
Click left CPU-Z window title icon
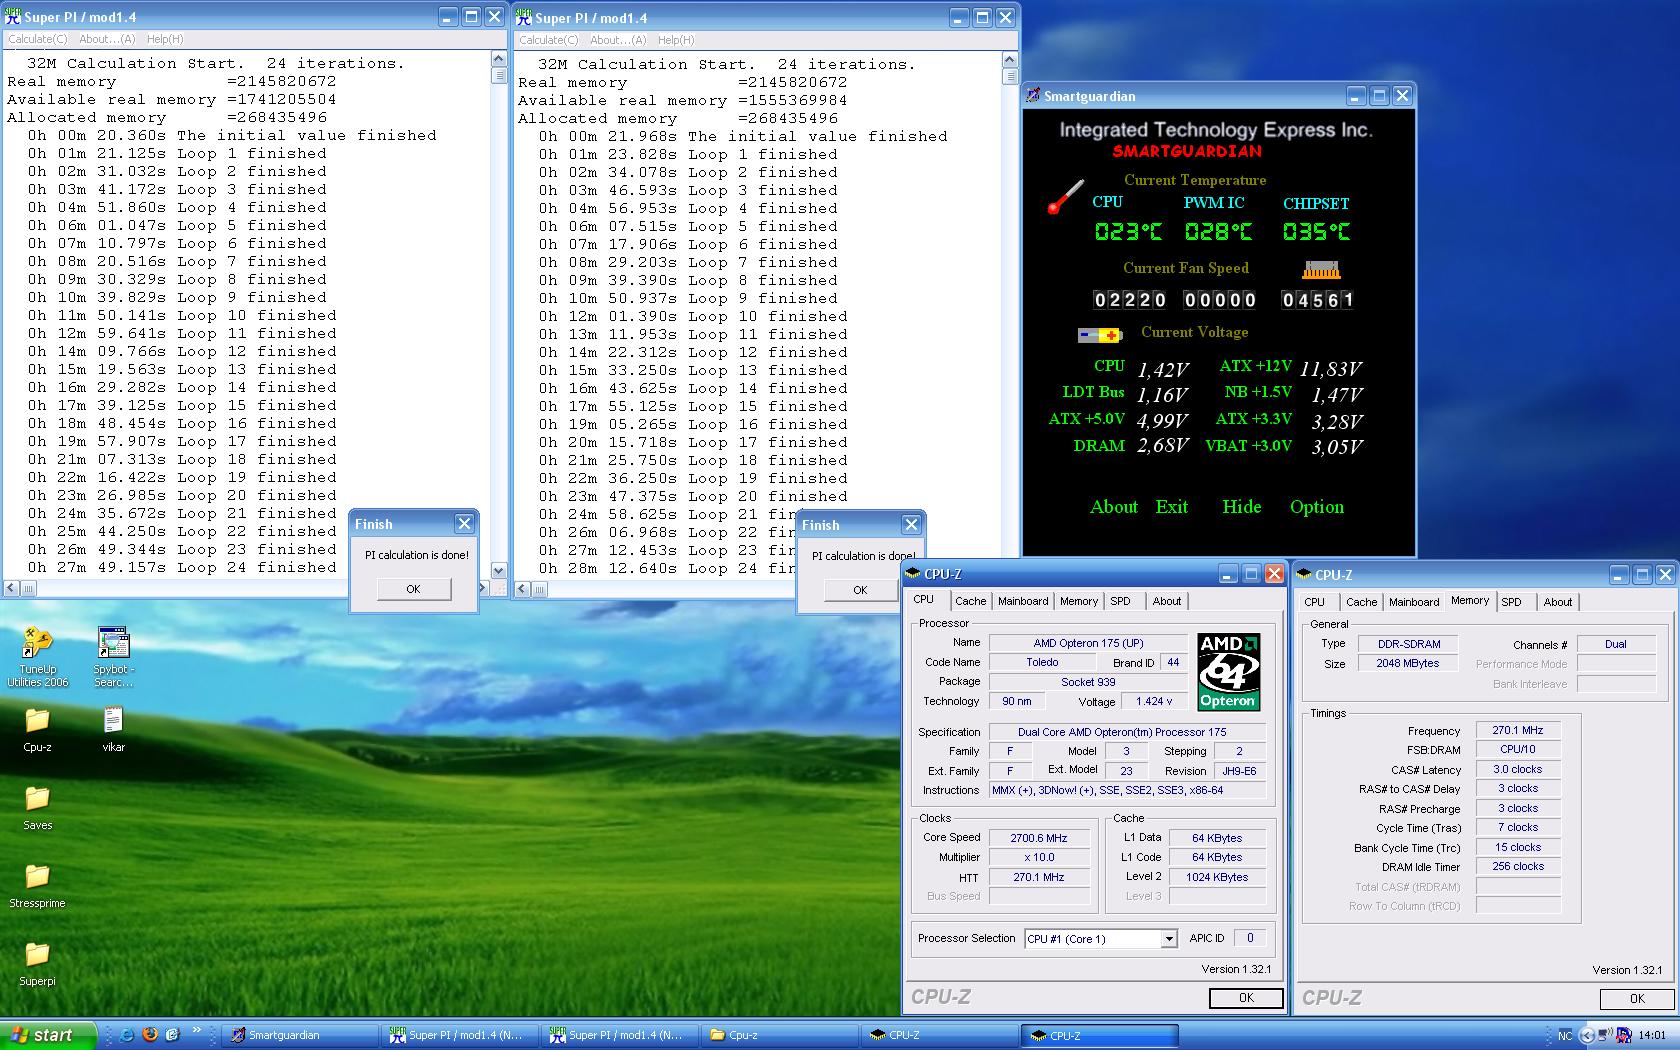pos(913,574)
